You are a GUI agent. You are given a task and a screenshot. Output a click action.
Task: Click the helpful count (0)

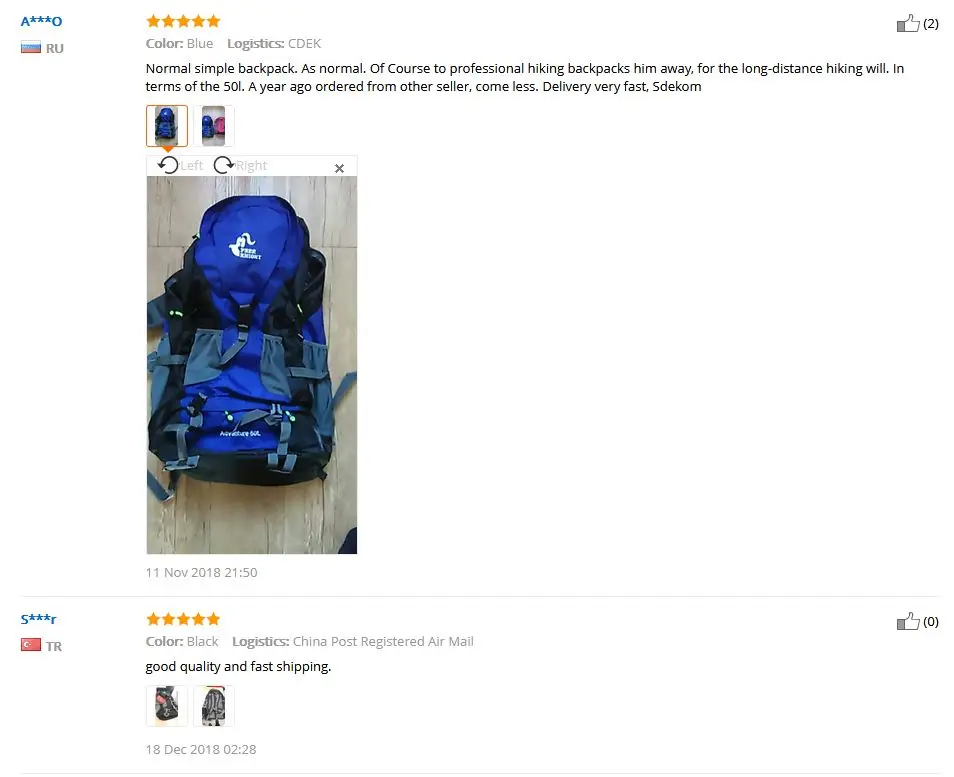[x=931, y=622]
